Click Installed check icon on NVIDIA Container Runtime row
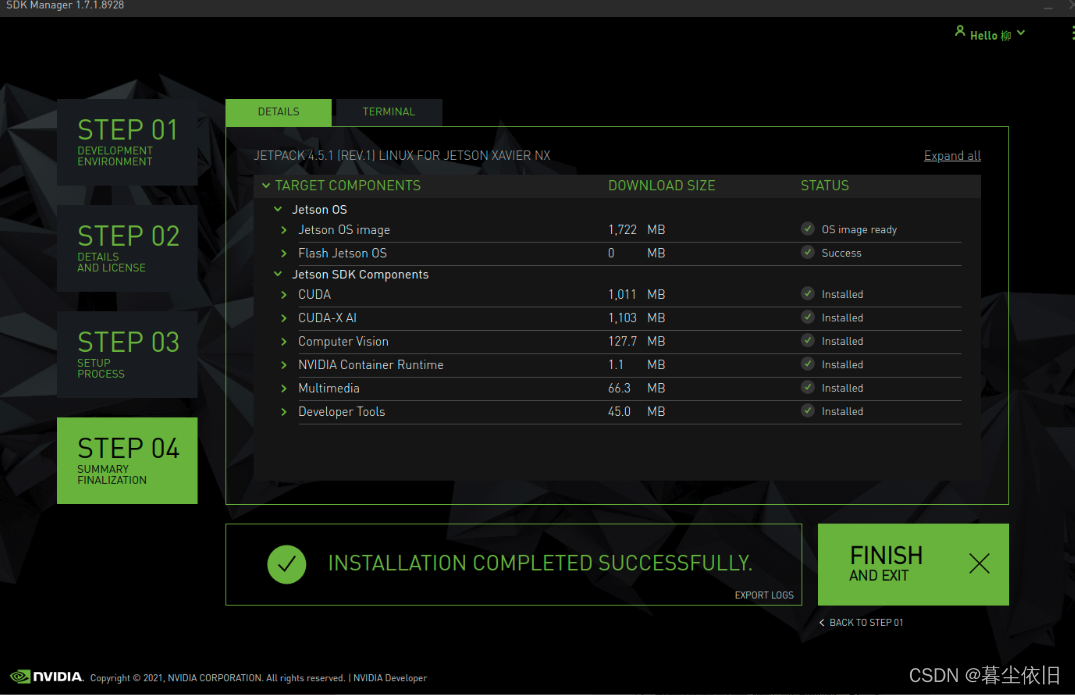This screenshot has width=1075, height=695. coord(808,363)
